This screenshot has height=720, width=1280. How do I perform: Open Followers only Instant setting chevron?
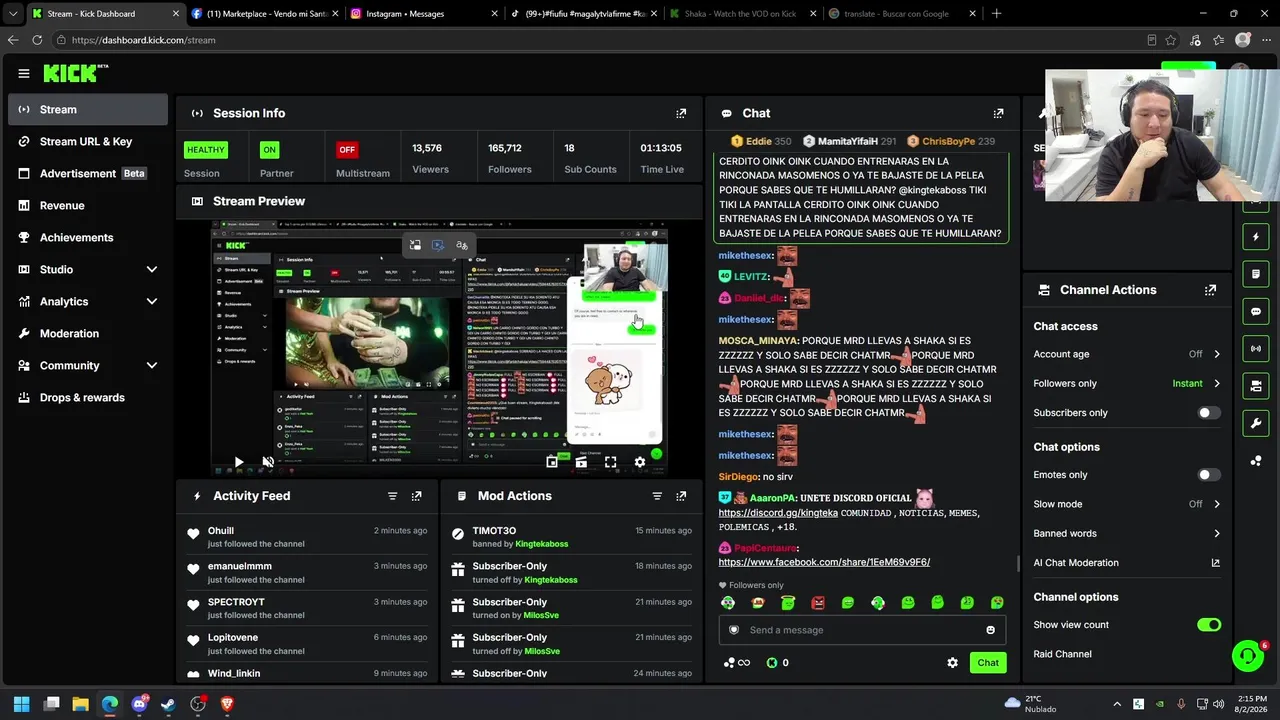[1217, 384]
